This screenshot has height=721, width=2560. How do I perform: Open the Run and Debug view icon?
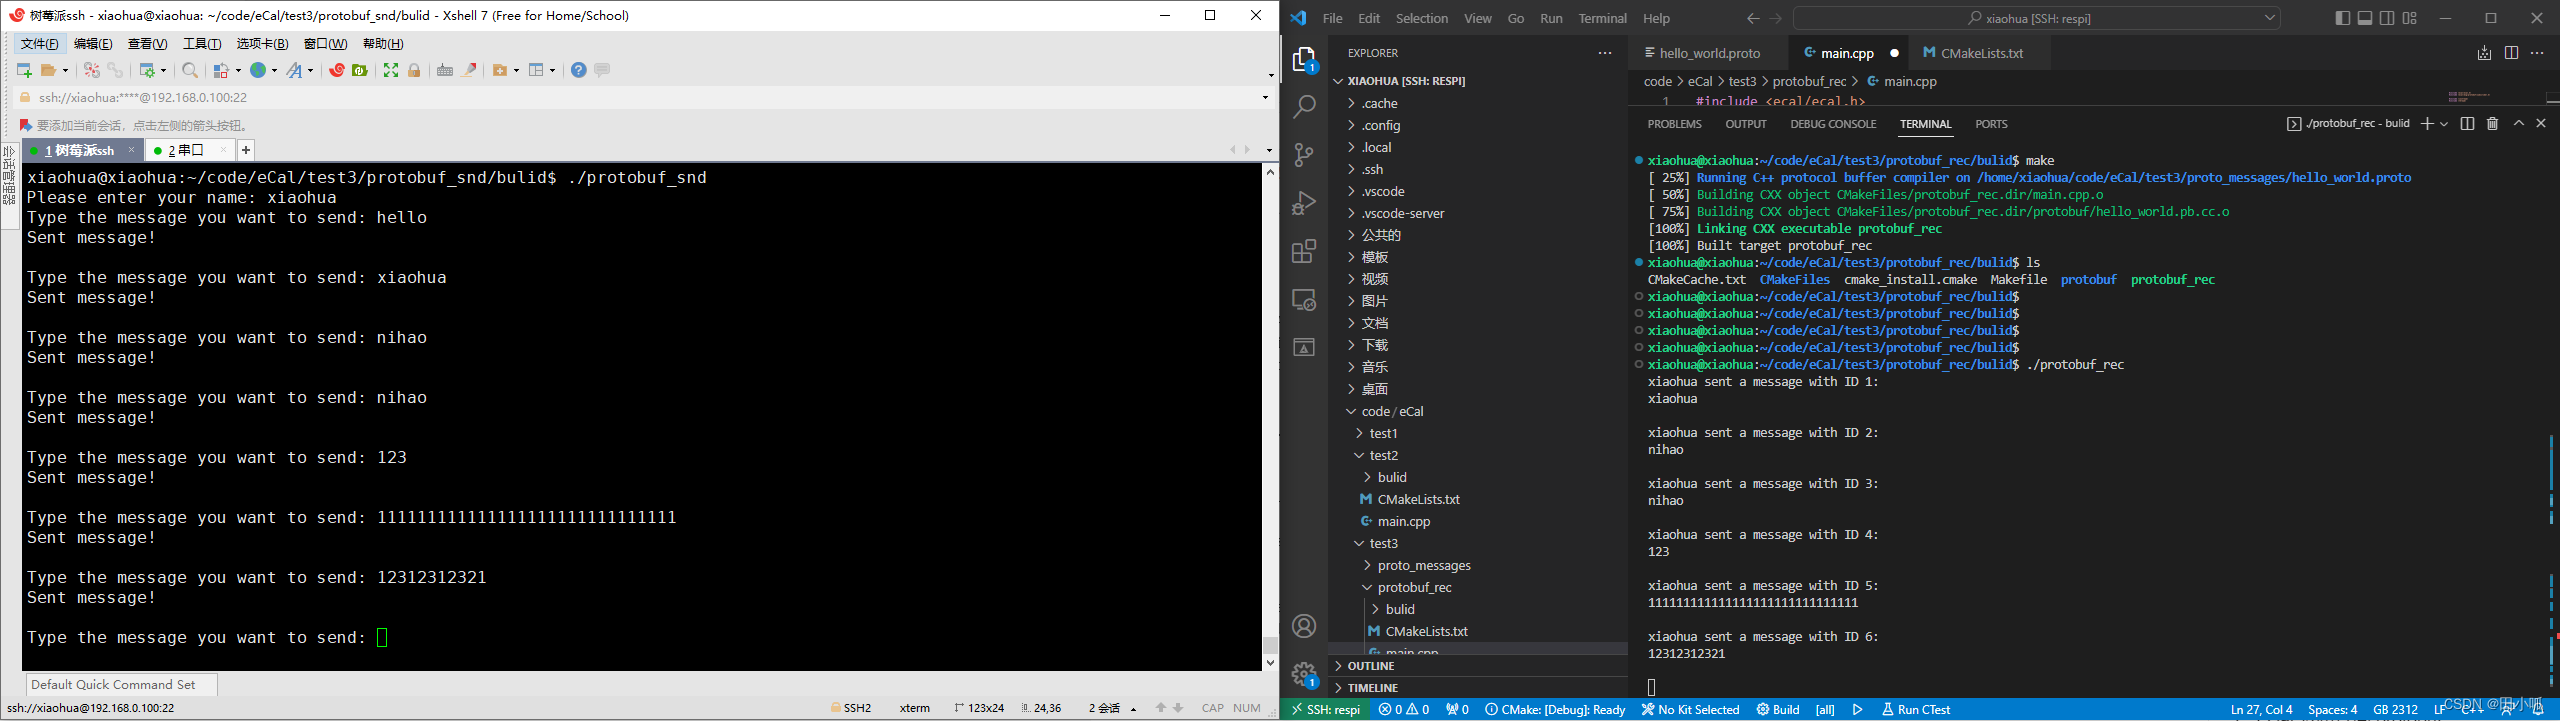(1304, 203)
